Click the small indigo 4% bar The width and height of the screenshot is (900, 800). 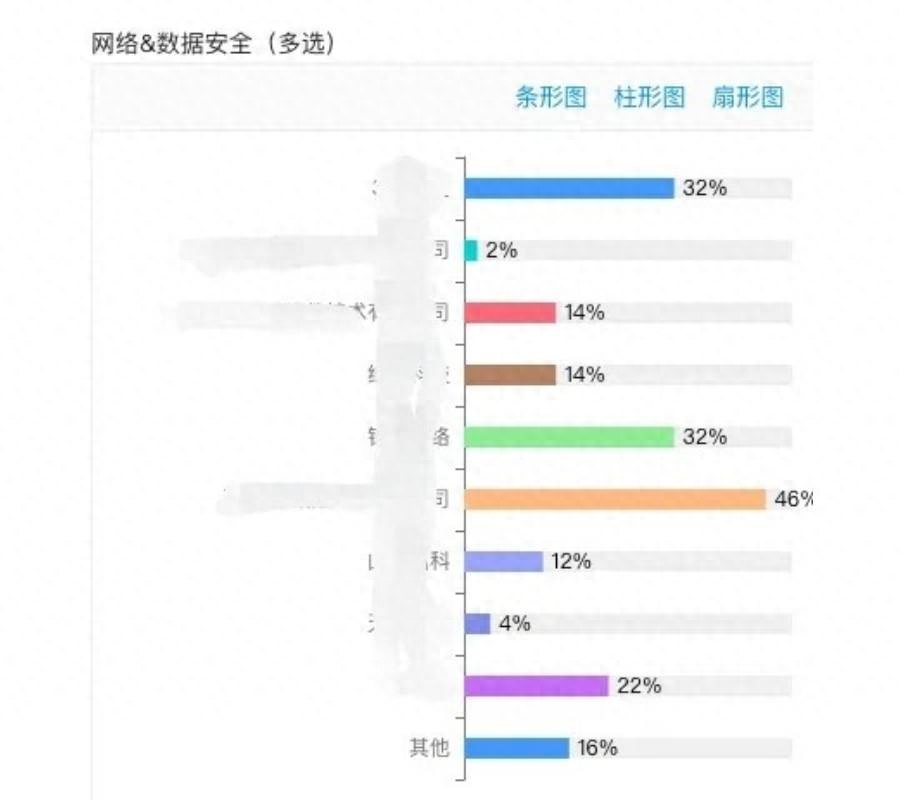coord(478,623)
